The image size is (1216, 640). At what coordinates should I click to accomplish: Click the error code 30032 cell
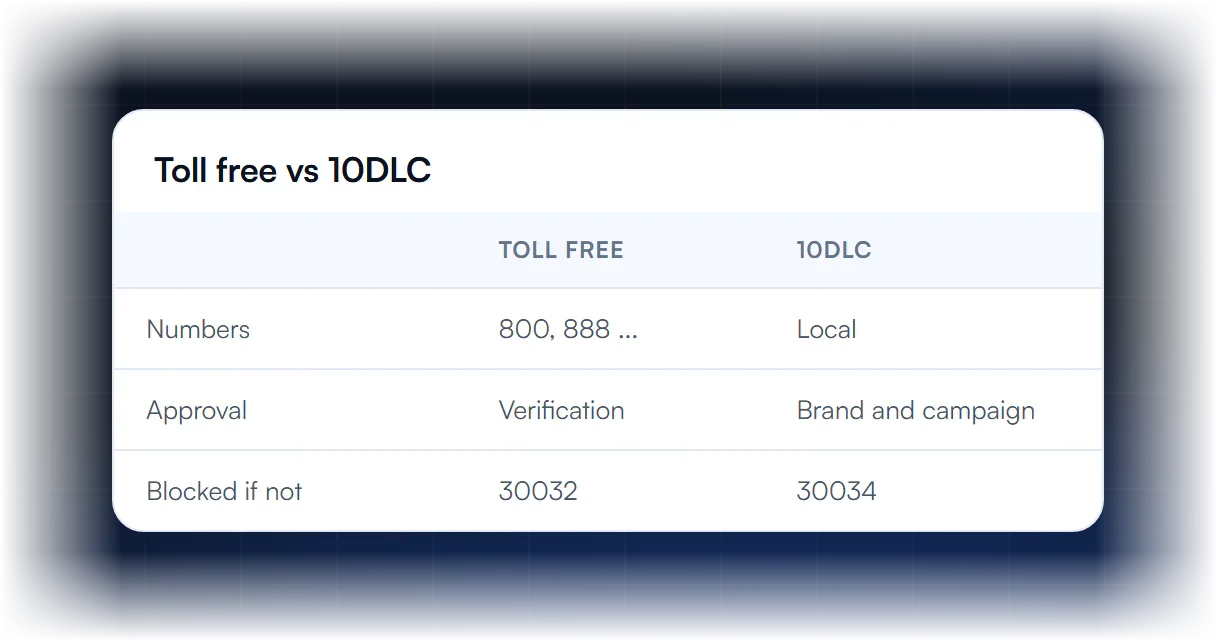click(x=538, y=491)
